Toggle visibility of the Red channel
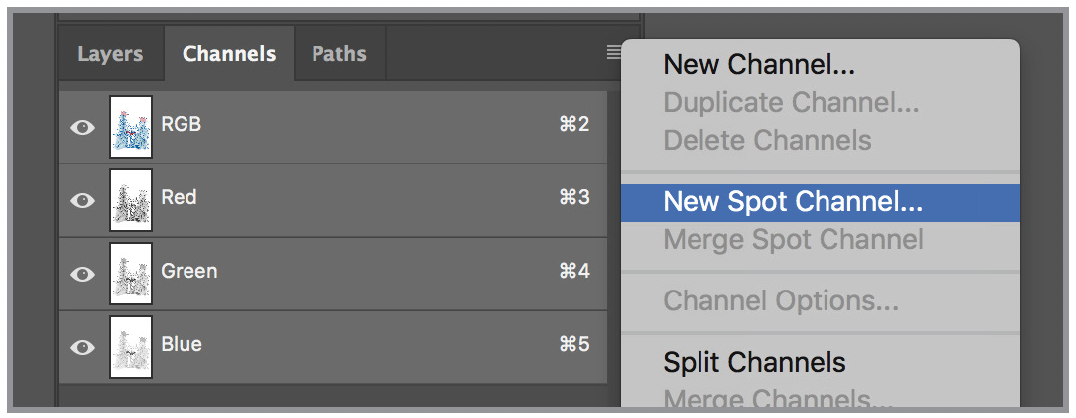 tap(83, 200)
